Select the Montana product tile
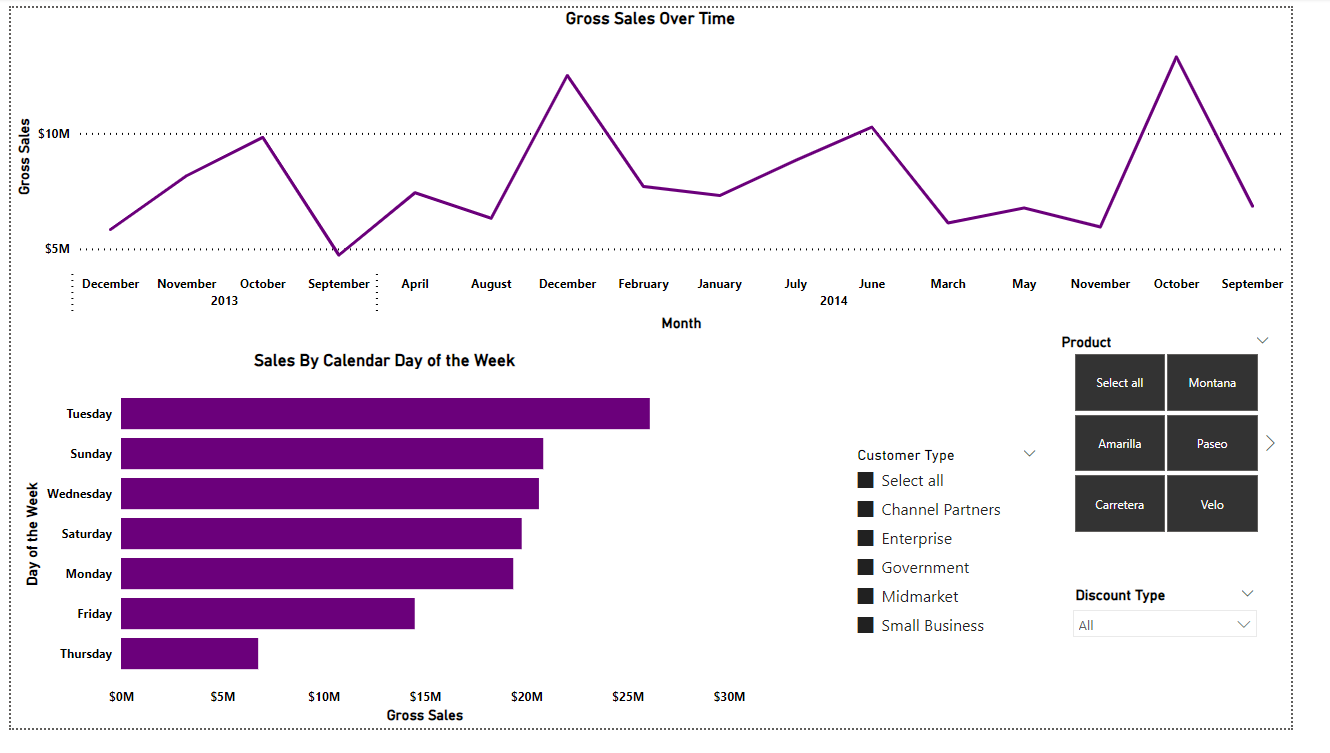1330x753 pixels. tap(1212, 382)
